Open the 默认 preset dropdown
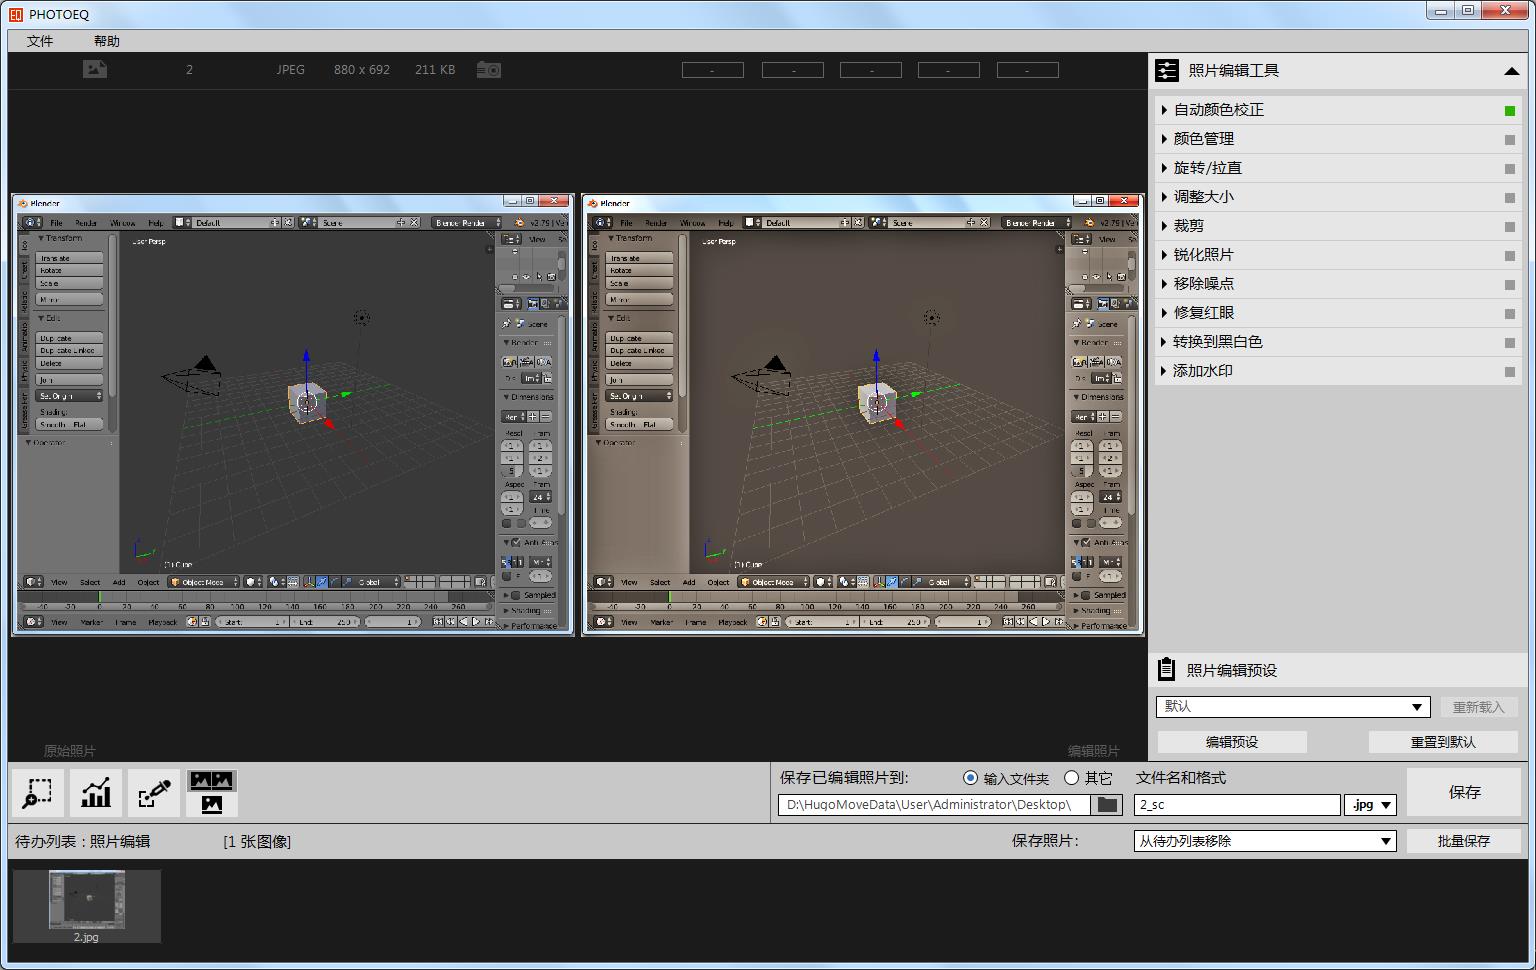The height and width of the screenshot is (970, 1536). click(1292, 707)
